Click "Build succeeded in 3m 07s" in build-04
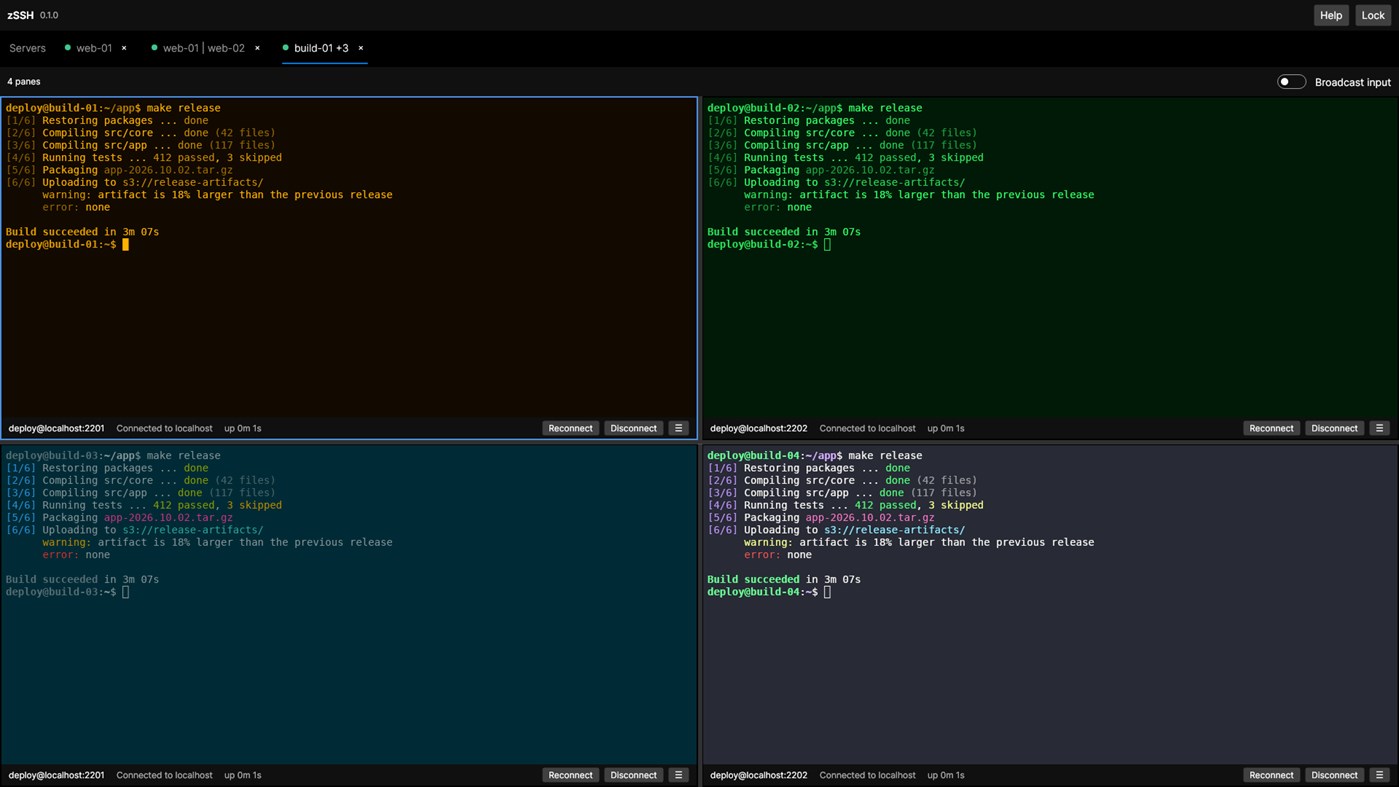 (784, 580)
